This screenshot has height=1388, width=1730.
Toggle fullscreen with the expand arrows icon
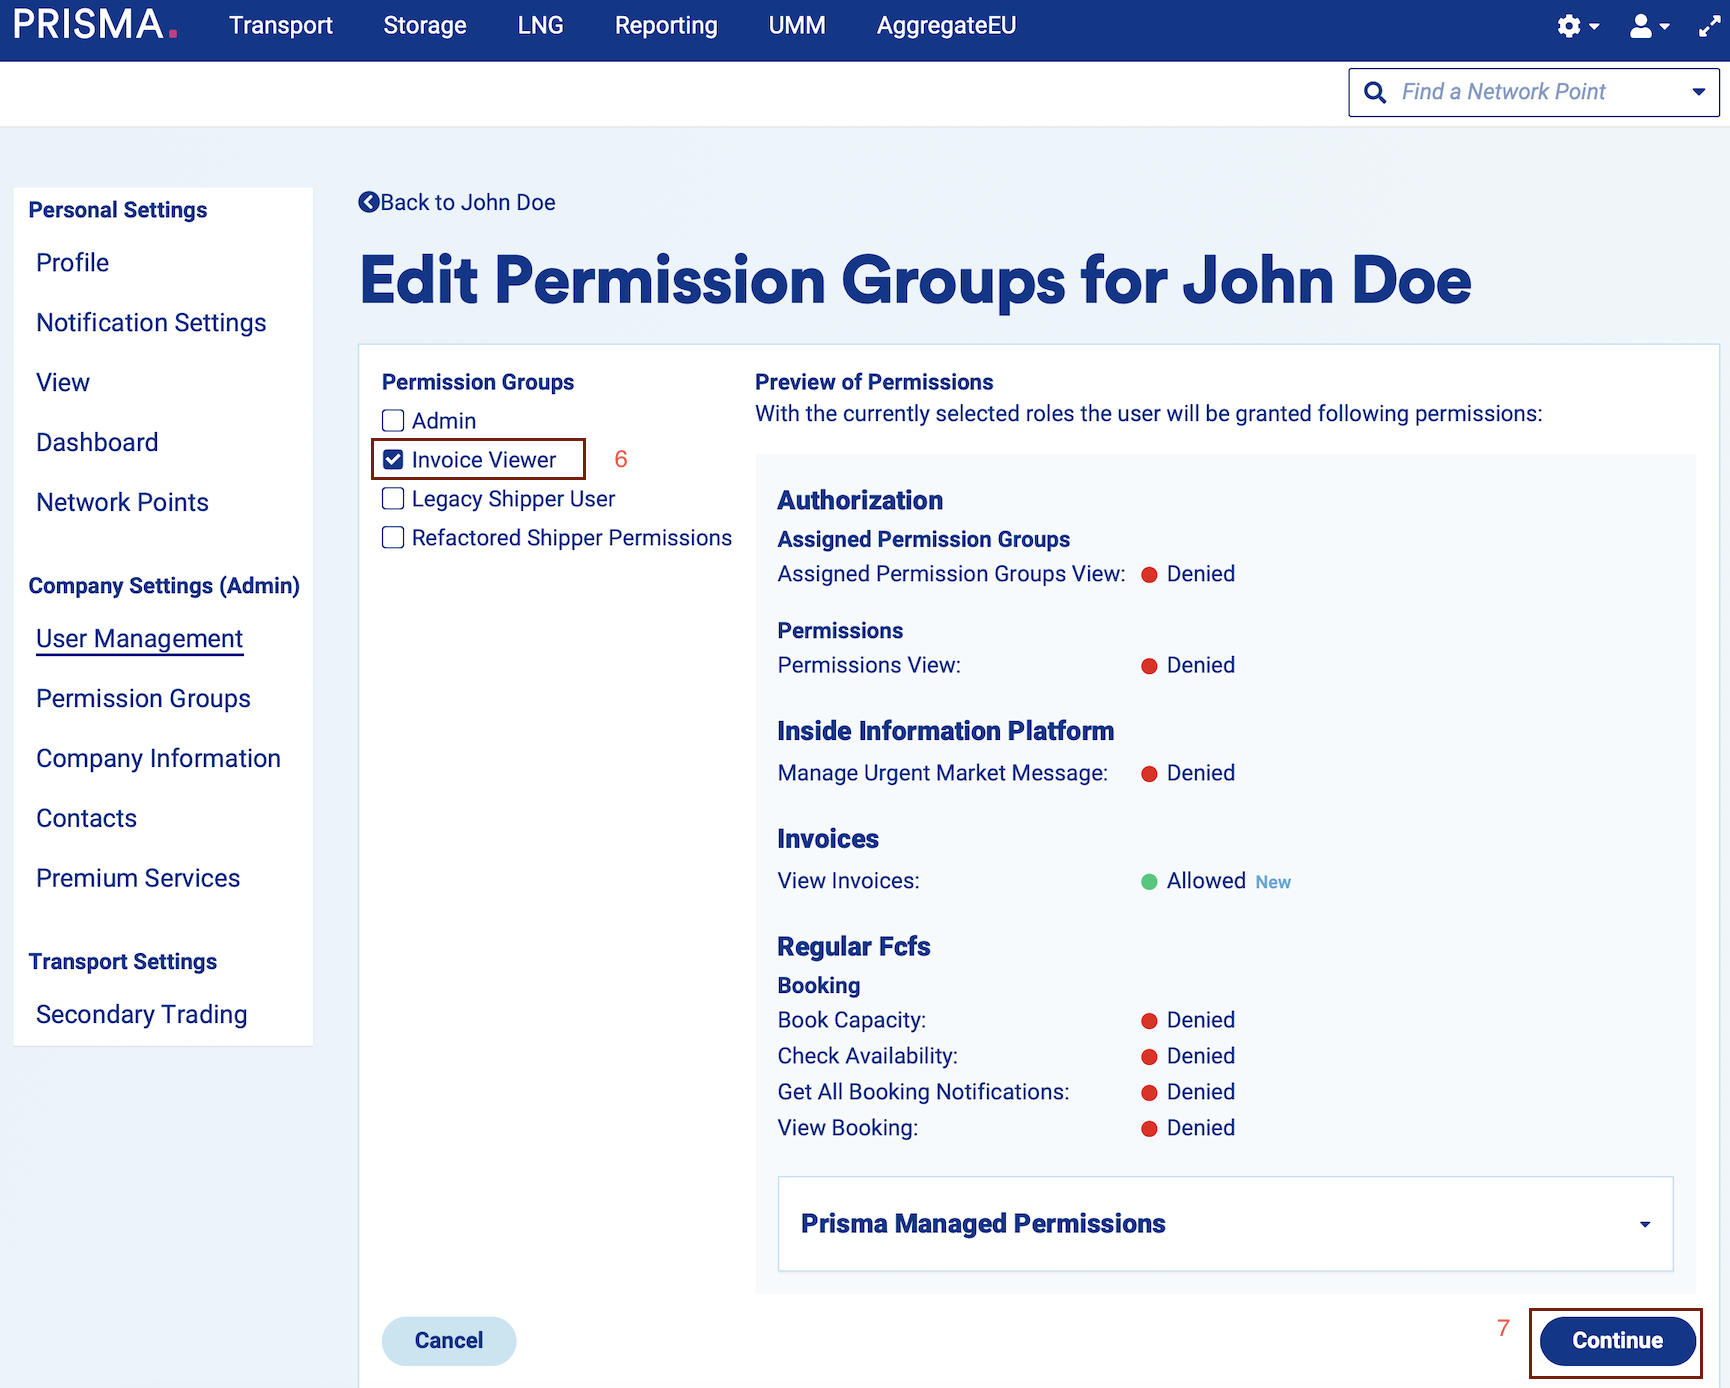click(x=1709, y=27)
